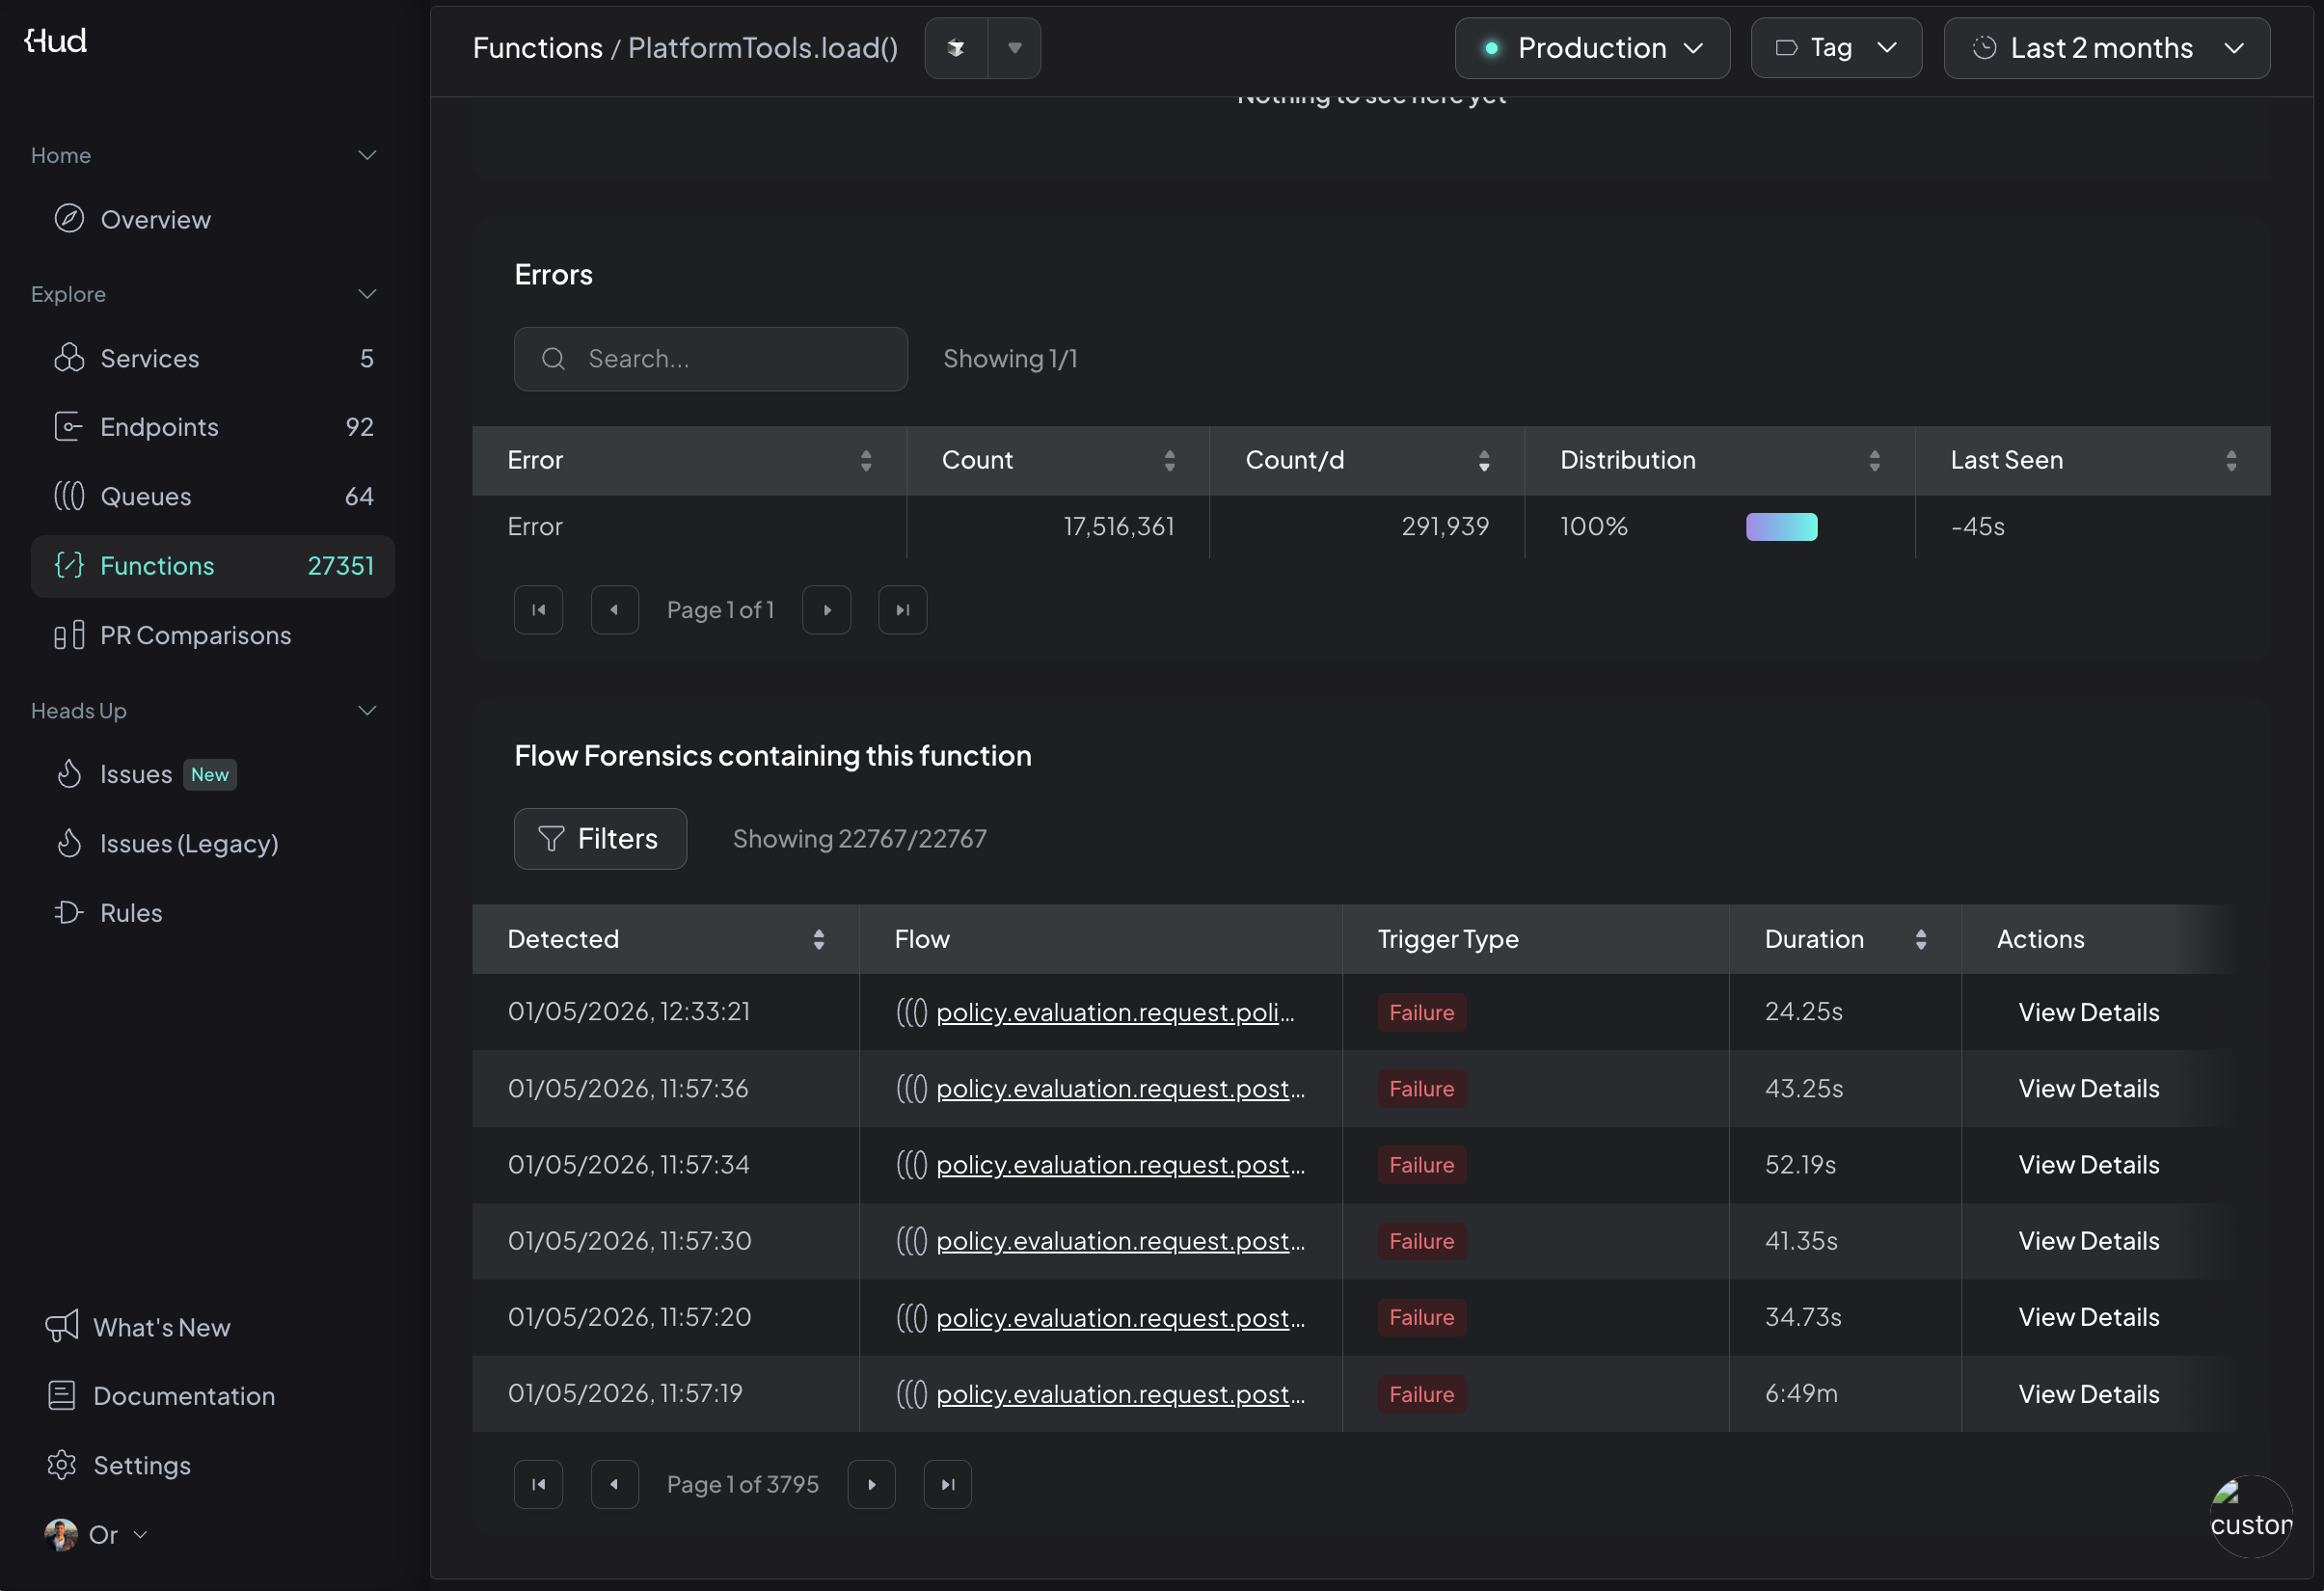Open Issues with the New badge

136,774
